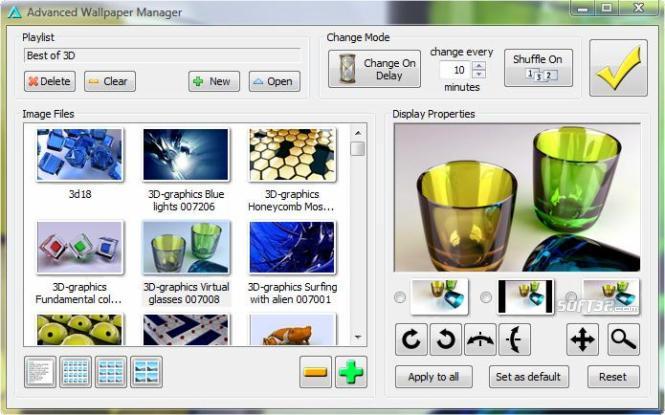Select the Virtual glasses 007008 thumbnail

(186, 248)
